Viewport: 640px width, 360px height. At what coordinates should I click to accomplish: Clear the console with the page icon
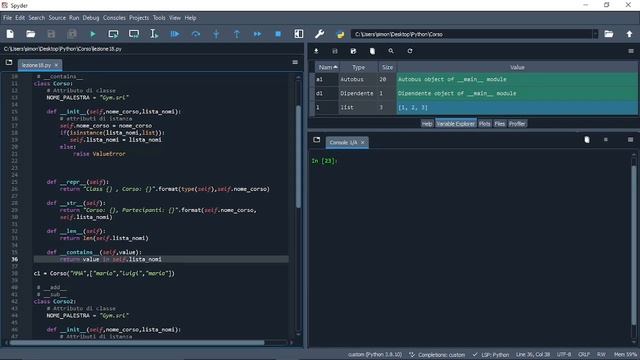(x=587, y=140)
